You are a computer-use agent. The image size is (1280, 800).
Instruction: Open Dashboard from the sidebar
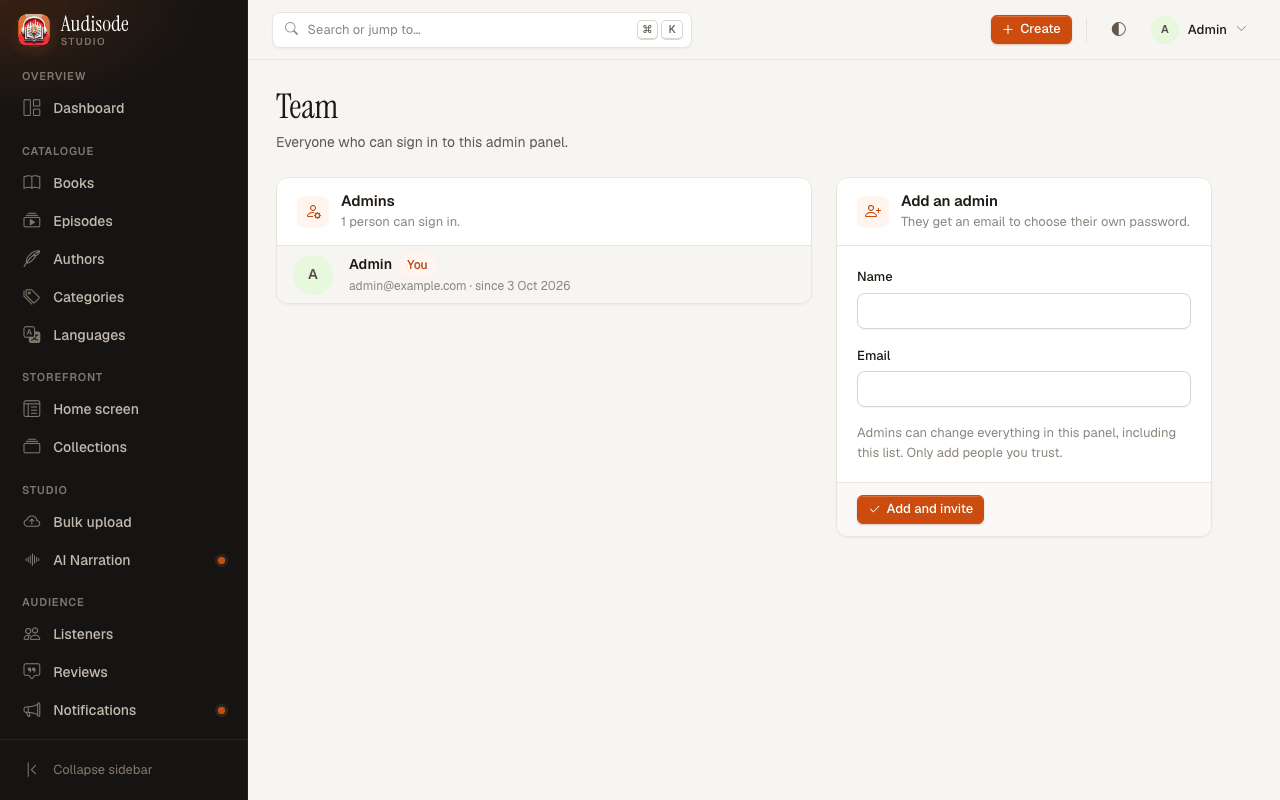124,108
